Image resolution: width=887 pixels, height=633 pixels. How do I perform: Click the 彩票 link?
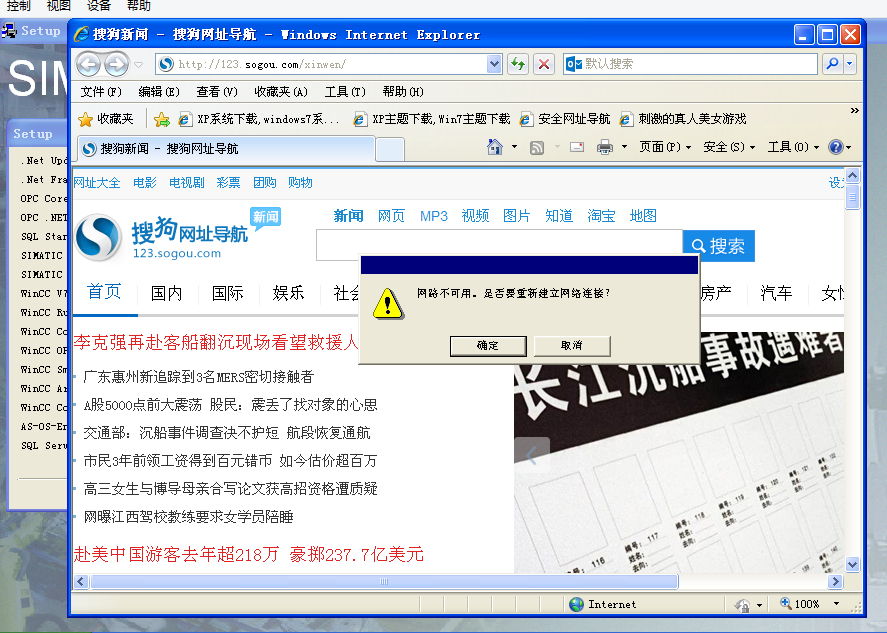[x=228, y=183]
